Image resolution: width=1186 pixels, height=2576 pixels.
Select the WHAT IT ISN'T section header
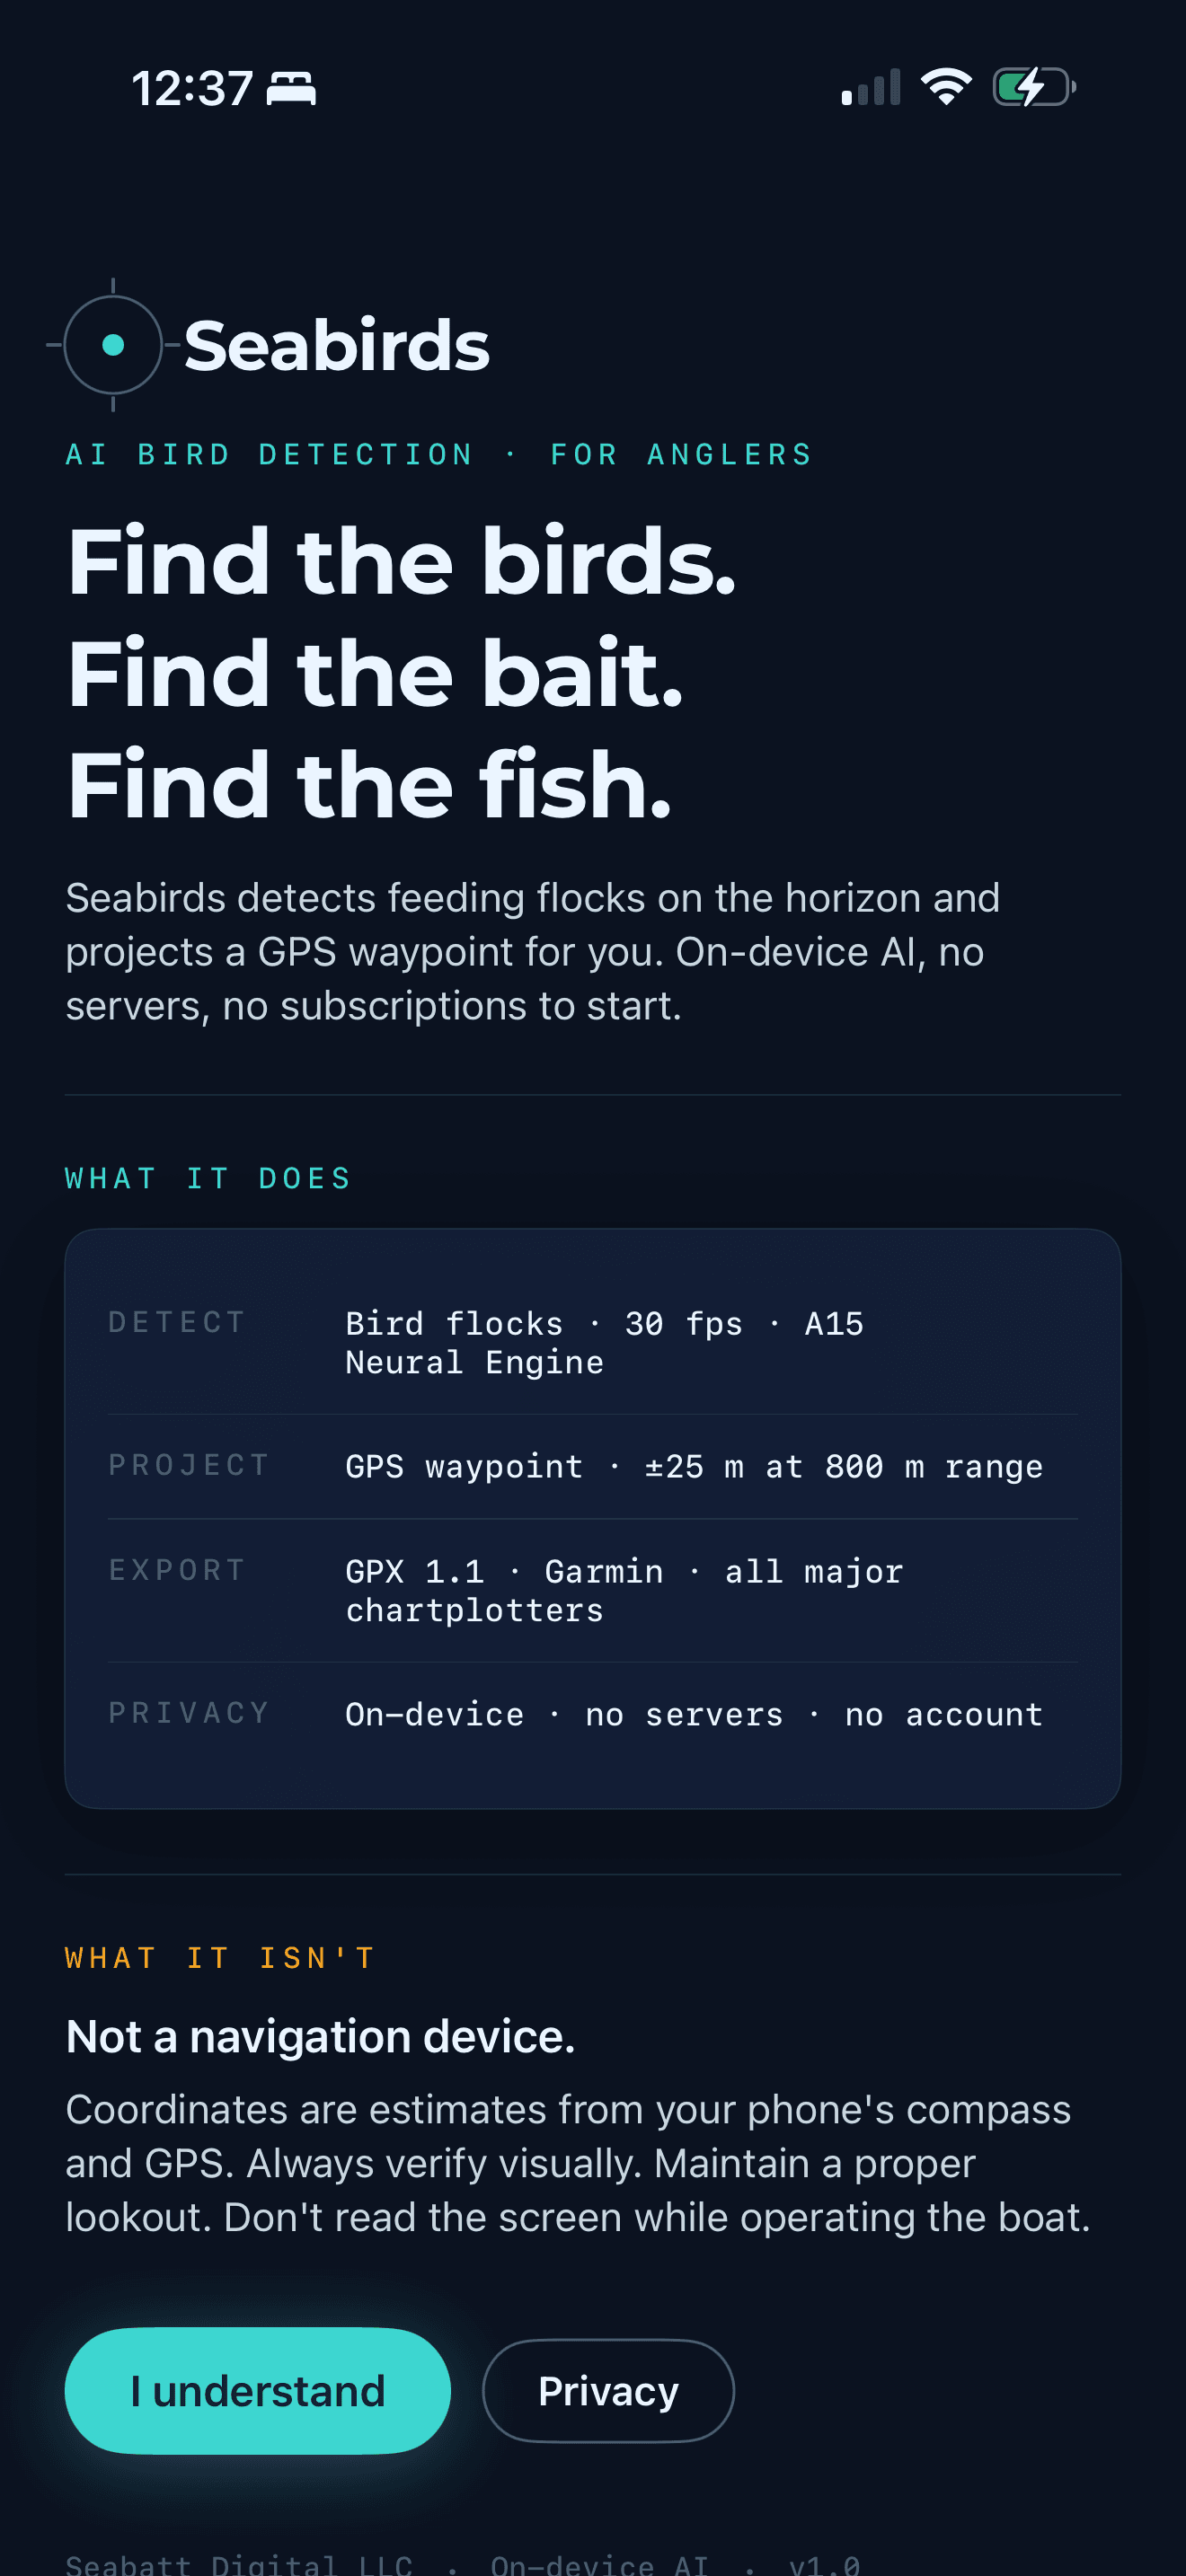tap(219, 1957)
